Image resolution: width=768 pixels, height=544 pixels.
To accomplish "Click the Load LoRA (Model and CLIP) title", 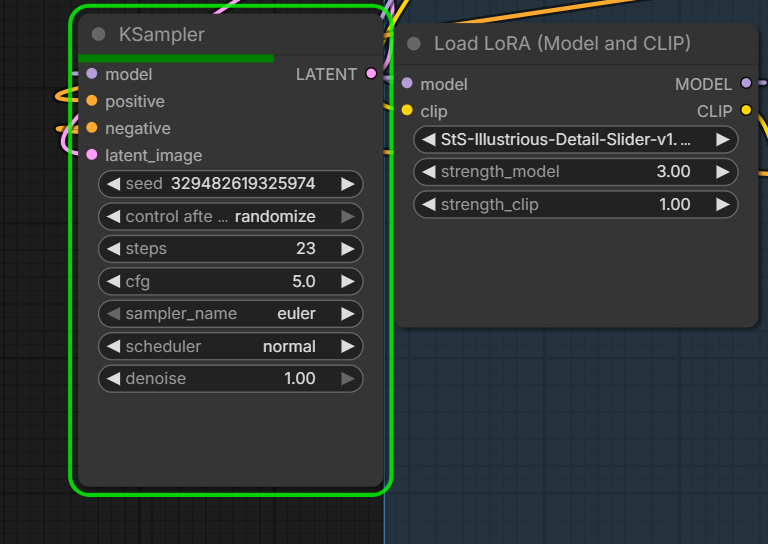I will (562, 44).
